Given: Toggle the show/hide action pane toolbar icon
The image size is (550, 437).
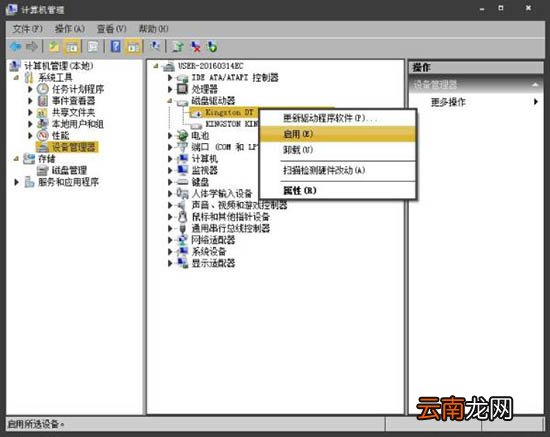Looking at the screenshot, I should (x=133, y=46).
